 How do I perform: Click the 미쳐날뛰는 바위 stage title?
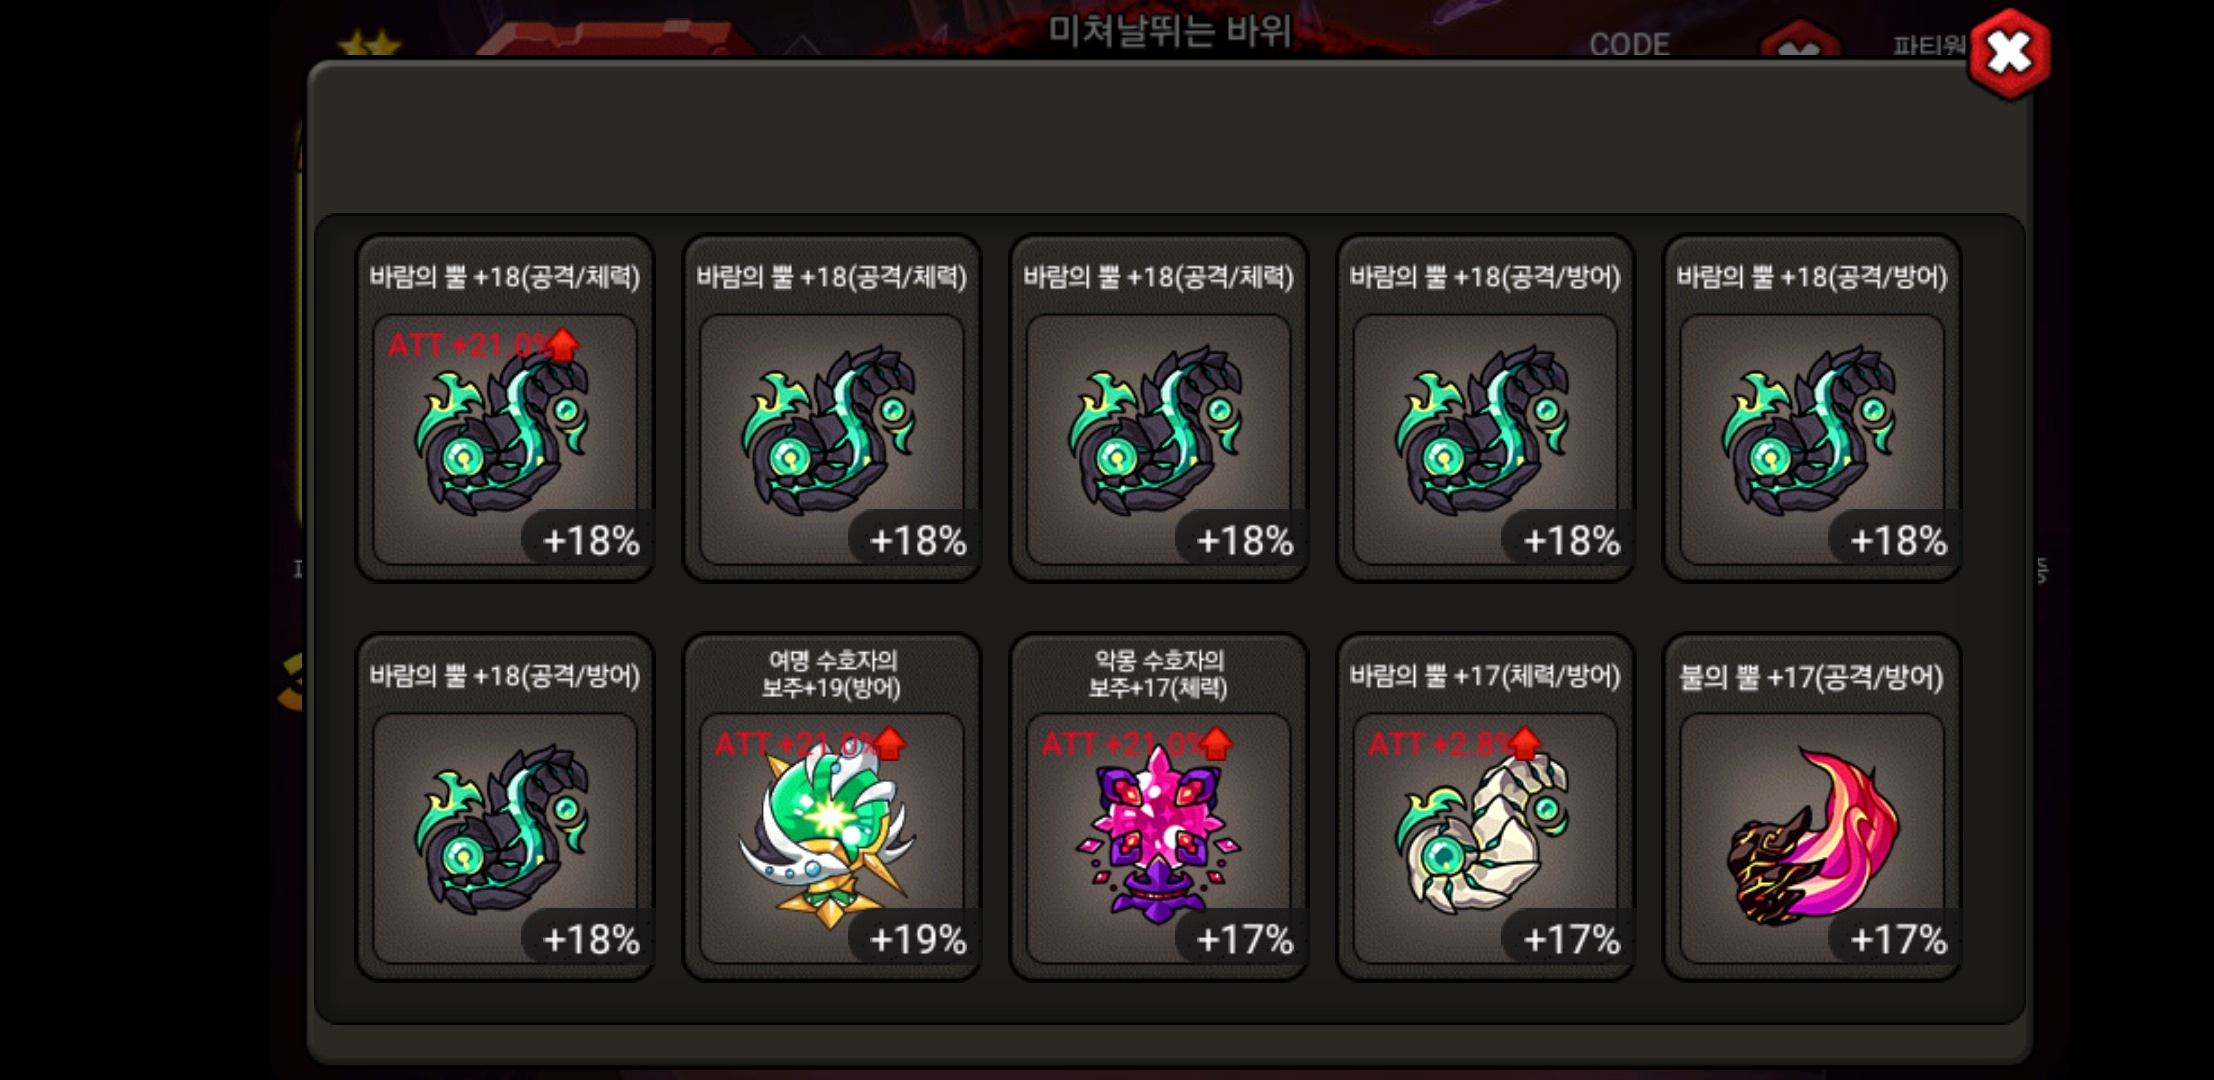(1170, 32)
